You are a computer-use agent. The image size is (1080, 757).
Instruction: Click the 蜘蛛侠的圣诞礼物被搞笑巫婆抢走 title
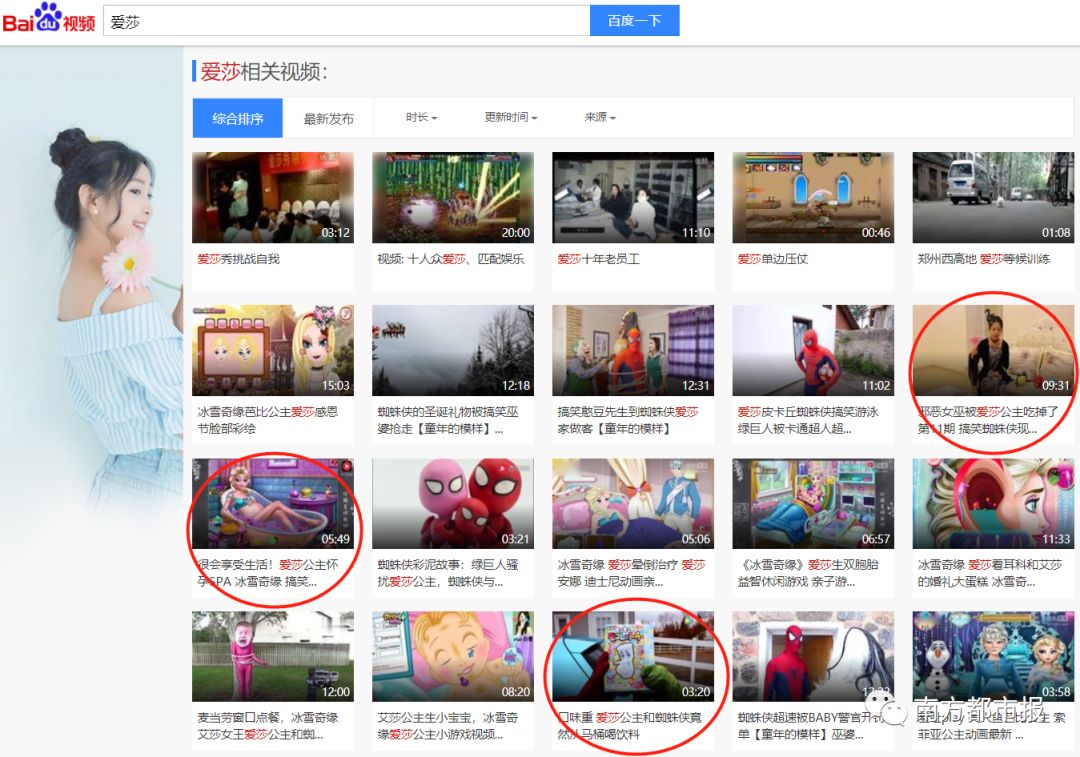[x=448, y=420]
